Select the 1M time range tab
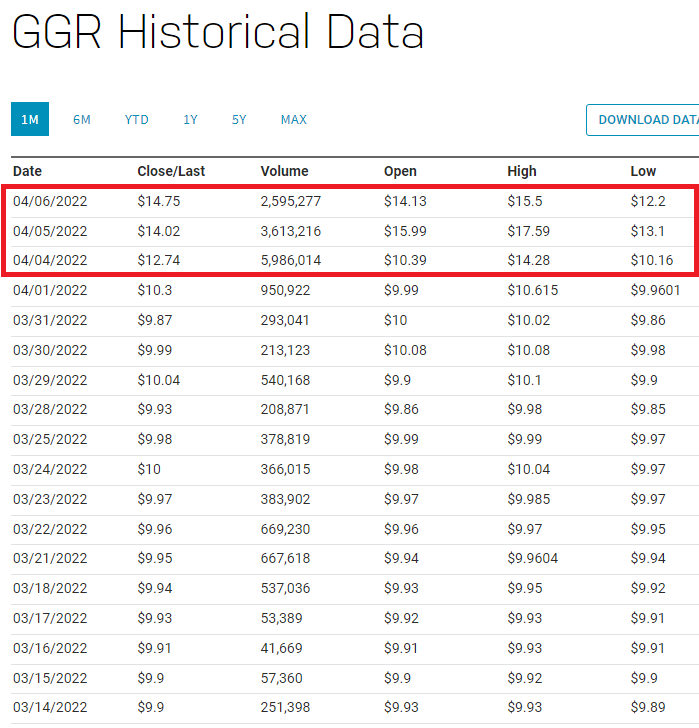The width and height of the screenshot is (699, 728). 30,119
